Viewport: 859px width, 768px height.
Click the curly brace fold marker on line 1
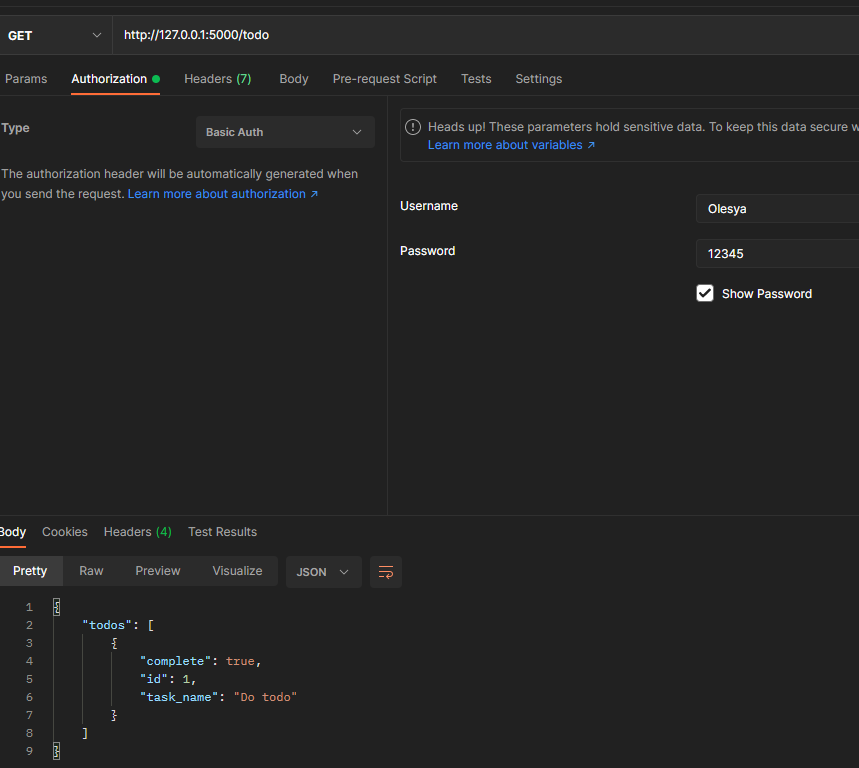click(x=56, y=606)
